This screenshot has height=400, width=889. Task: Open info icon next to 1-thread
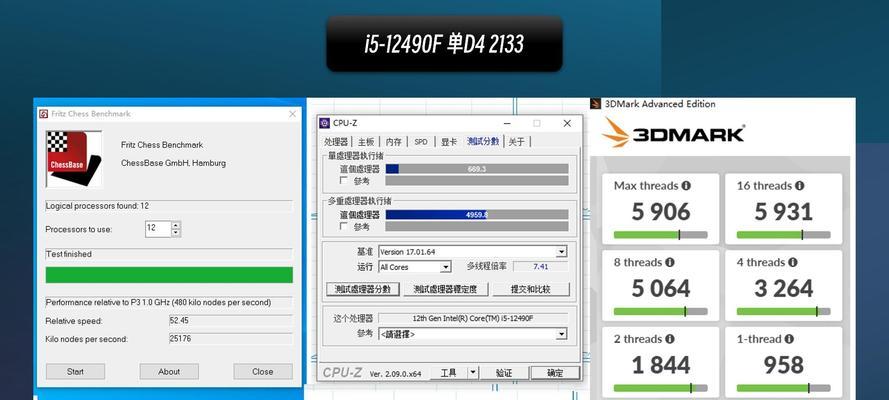tap(789, 339)
